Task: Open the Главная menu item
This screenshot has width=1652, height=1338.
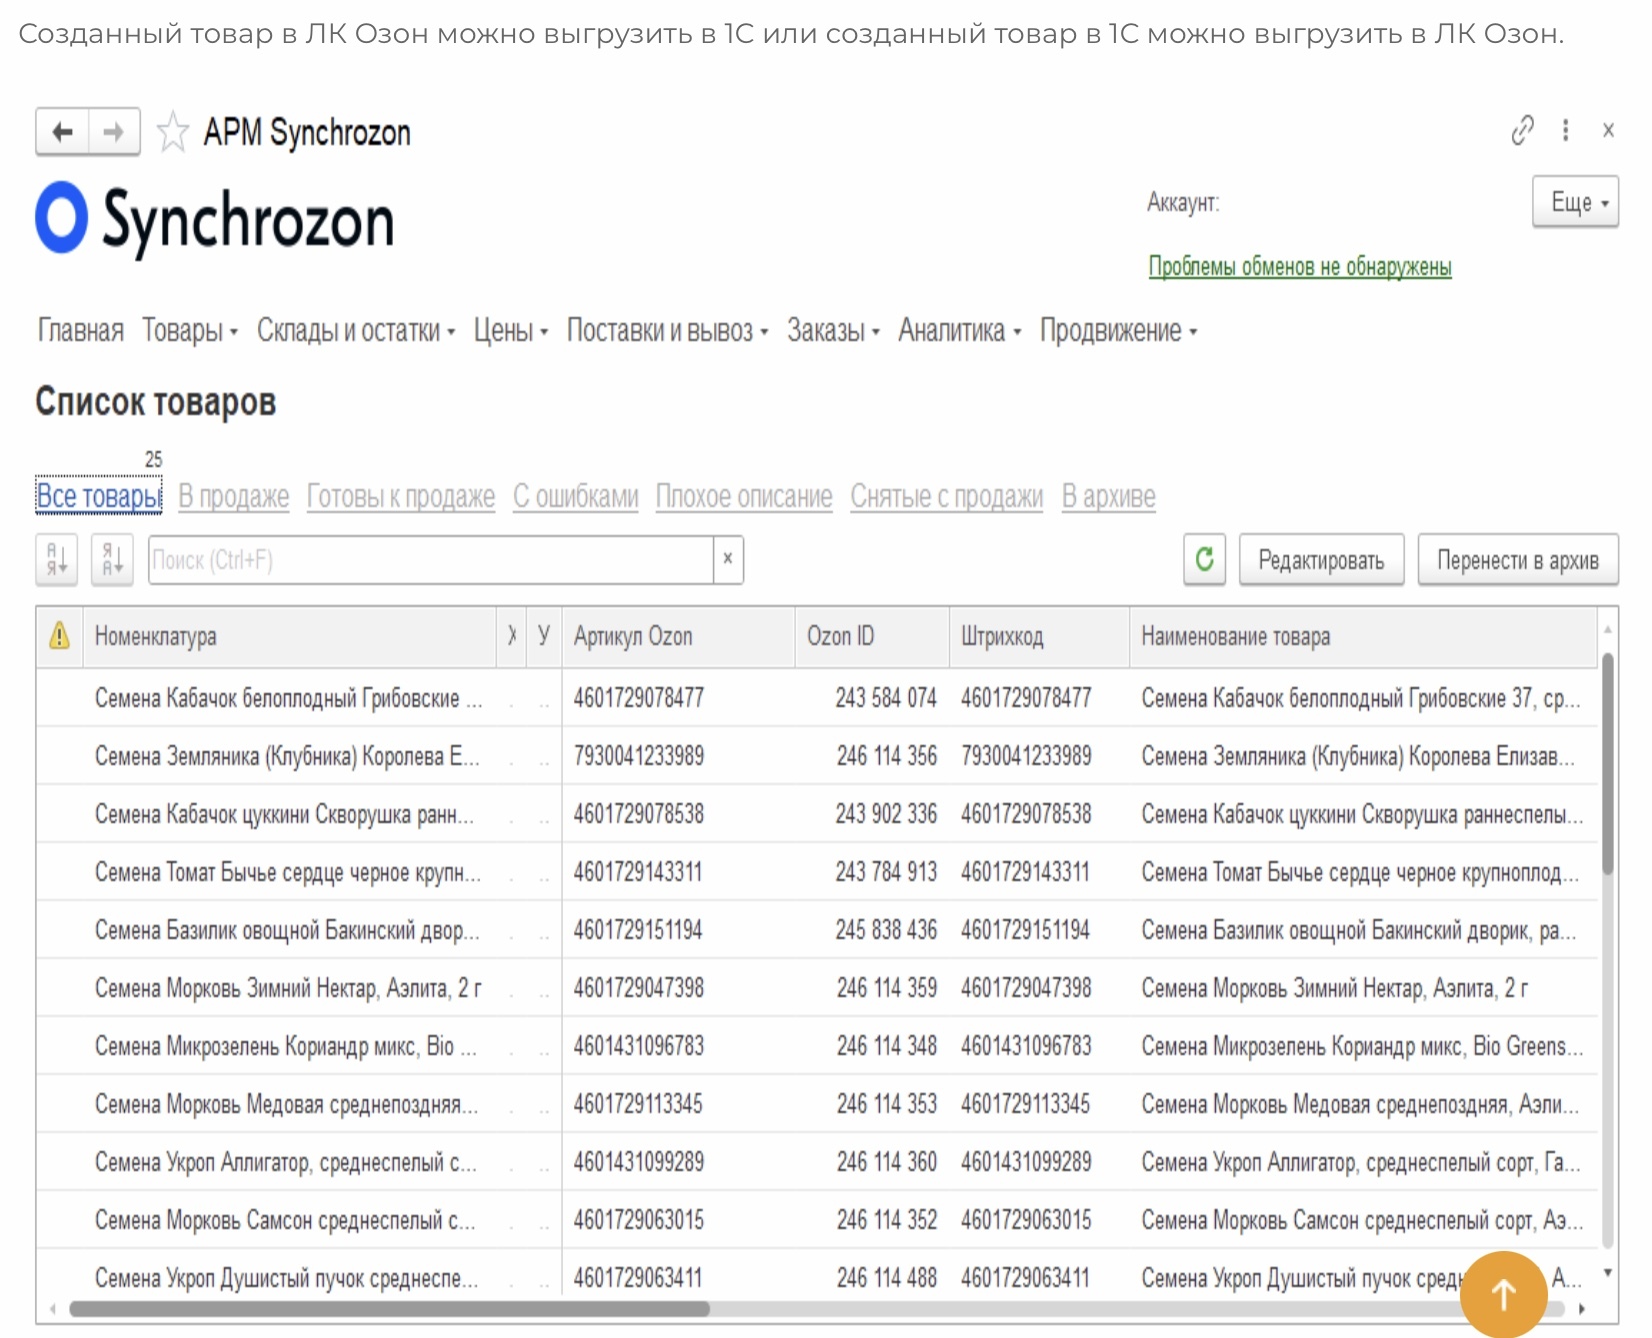Action: [81, 330]
